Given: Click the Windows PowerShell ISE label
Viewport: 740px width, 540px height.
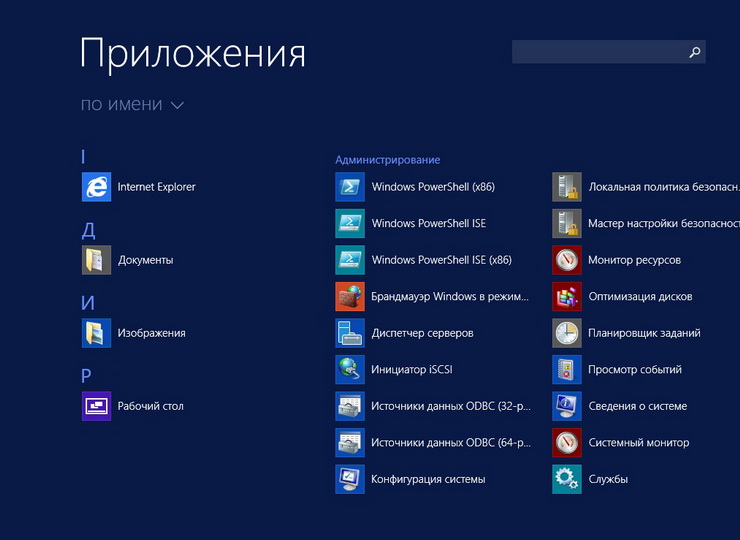Looking at the screenshot, I should point(429,223).
